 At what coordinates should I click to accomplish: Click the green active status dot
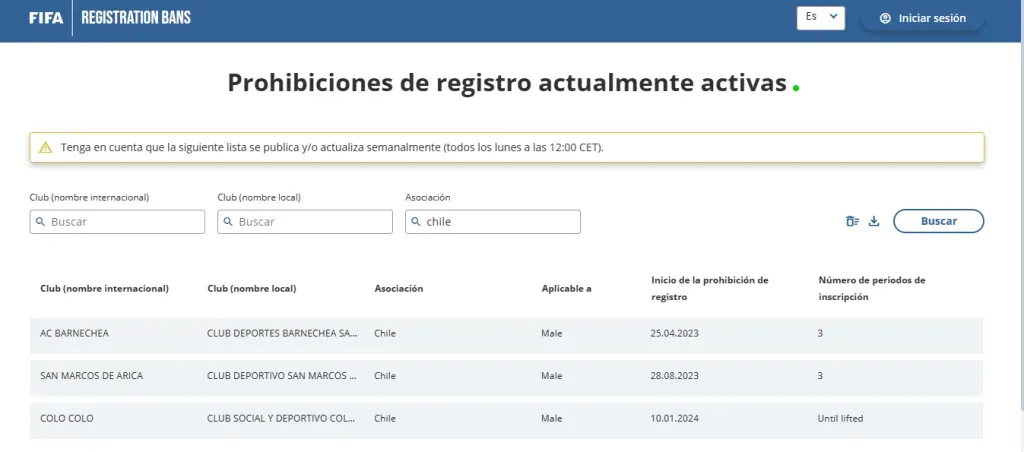coord(795,88)
